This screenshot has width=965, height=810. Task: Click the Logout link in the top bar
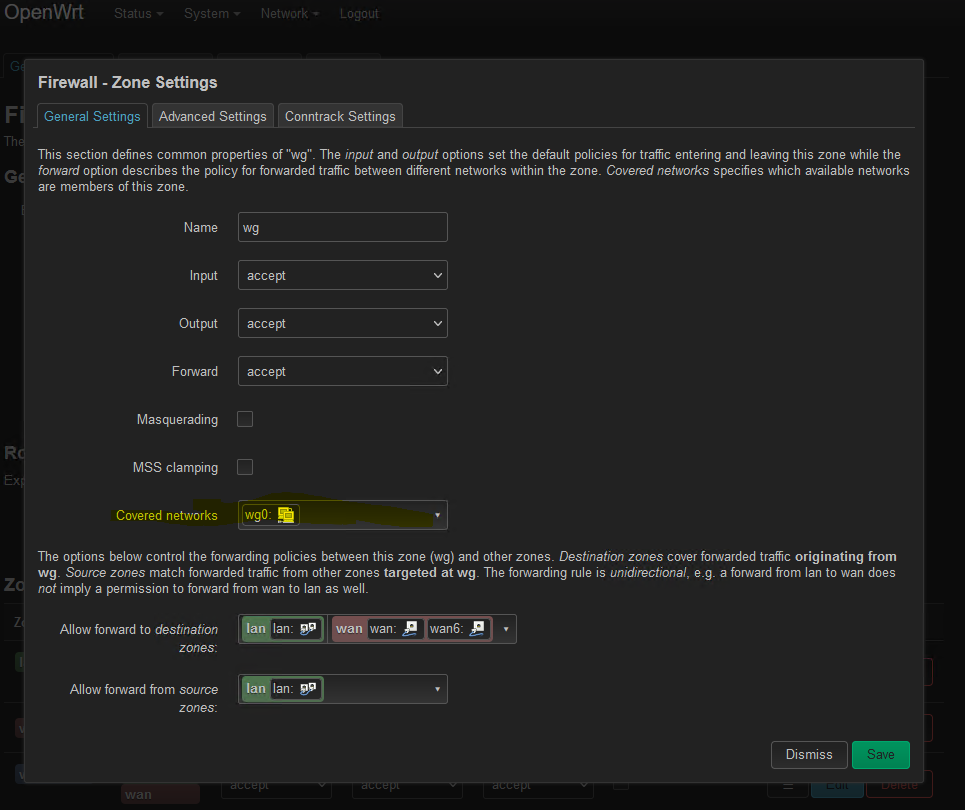point(359,14)
